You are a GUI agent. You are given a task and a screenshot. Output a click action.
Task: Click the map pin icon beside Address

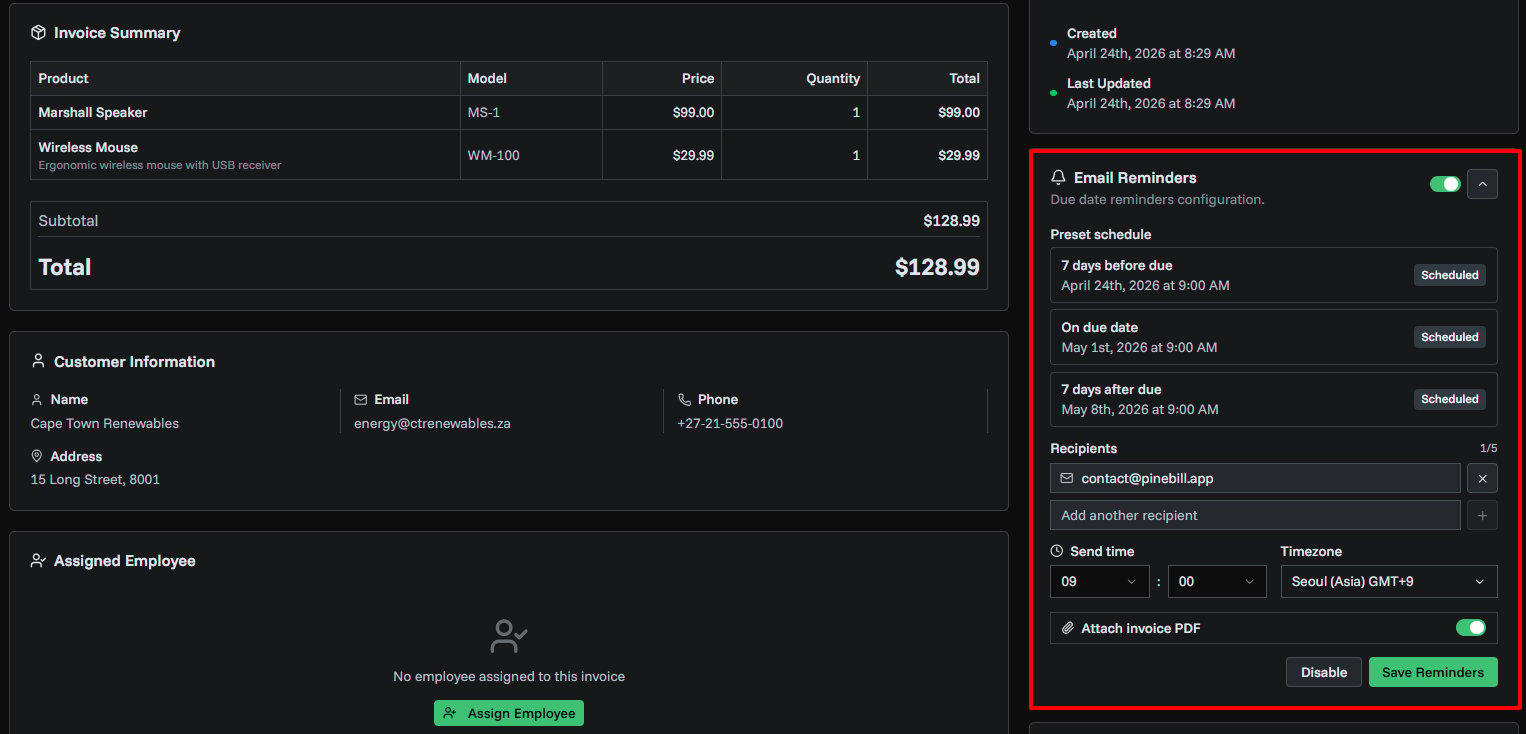click(x=37, y=456)
